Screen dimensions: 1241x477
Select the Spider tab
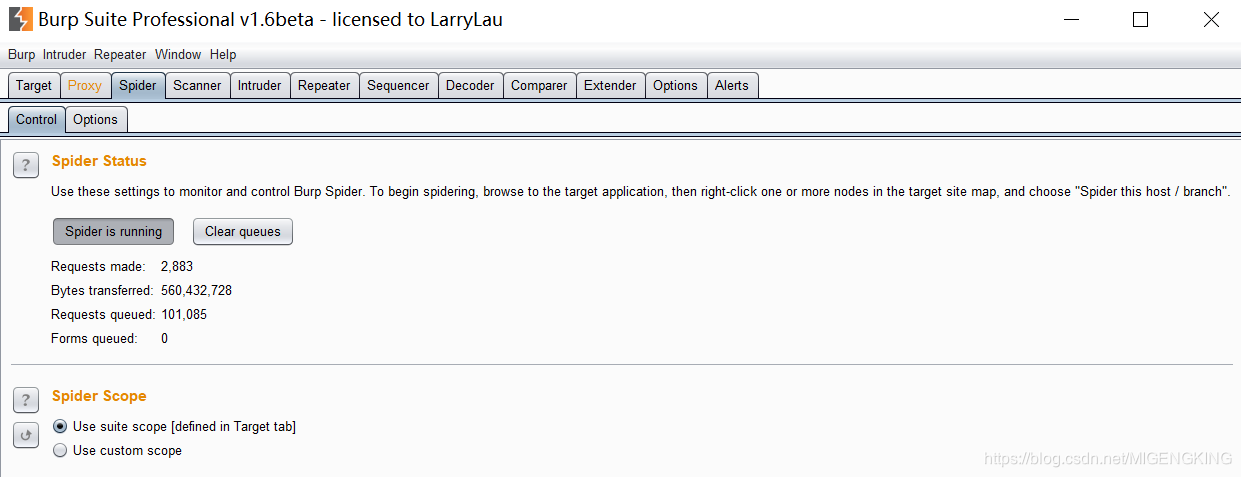click(138, 86)
